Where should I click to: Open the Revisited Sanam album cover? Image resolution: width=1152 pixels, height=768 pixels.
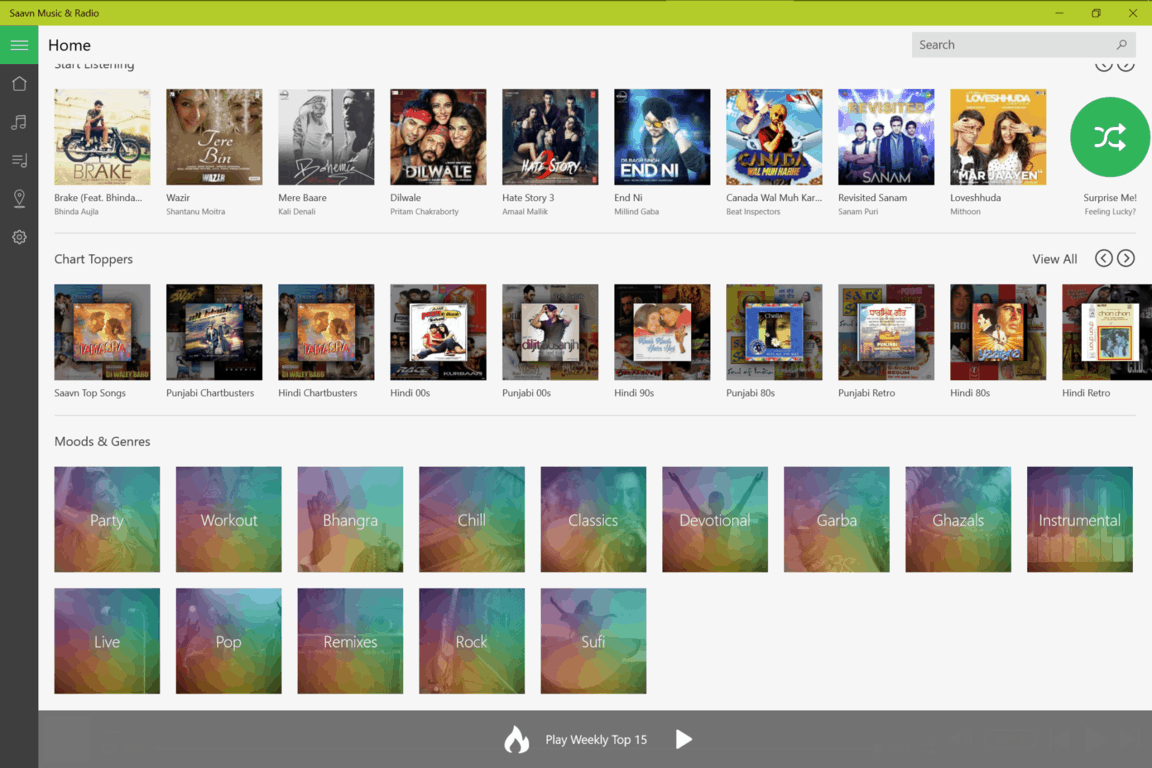[886, 137]
